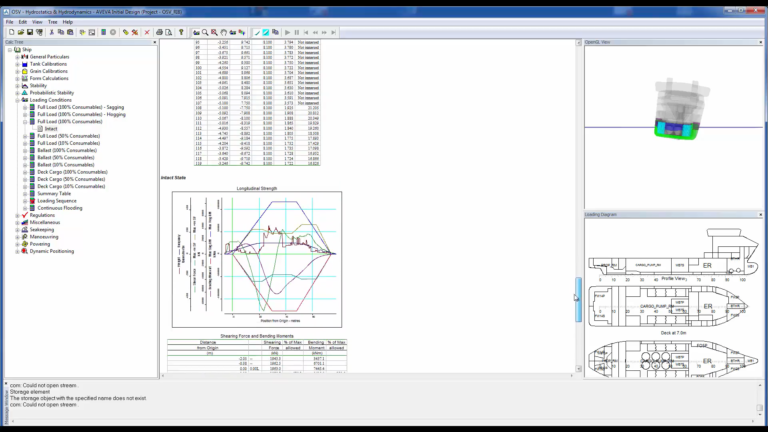
Task: Select the Miscellaneous tree item
Action: pyautogui.click(x=45, y=222)
